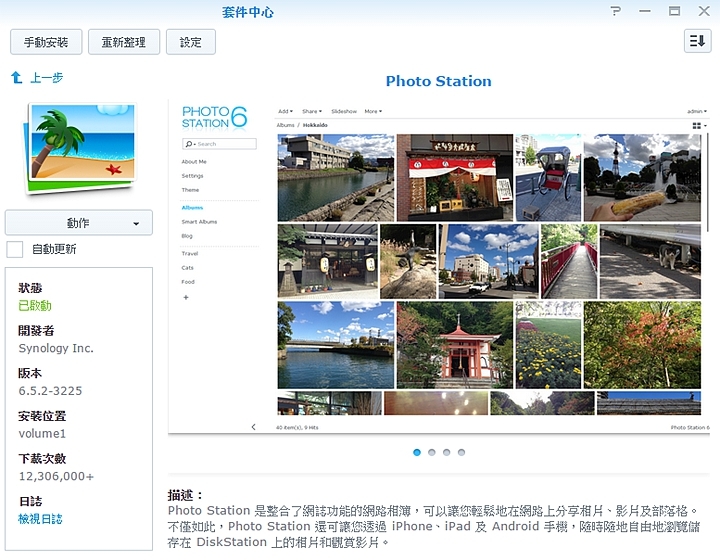Screen dimensions: 720x560
Task: Switch to the third screenshot dot
Action: tap(447, 452)
